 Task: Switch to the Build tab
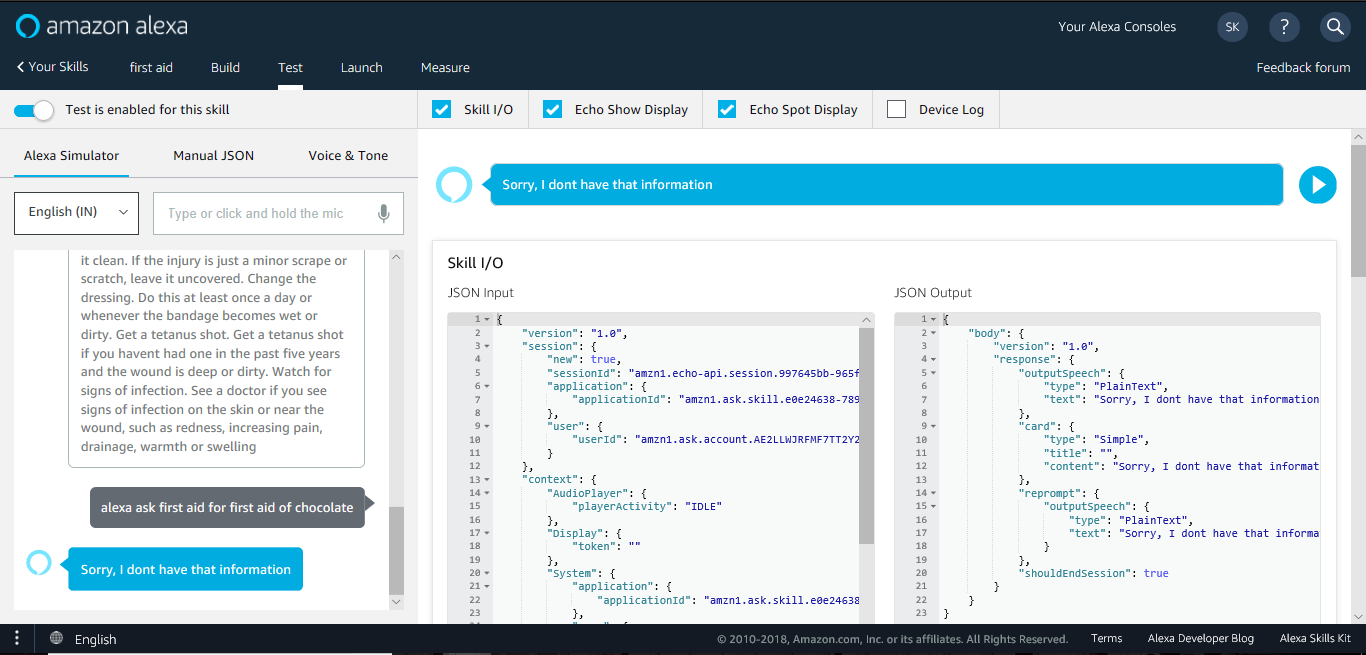tap(225, 67)
